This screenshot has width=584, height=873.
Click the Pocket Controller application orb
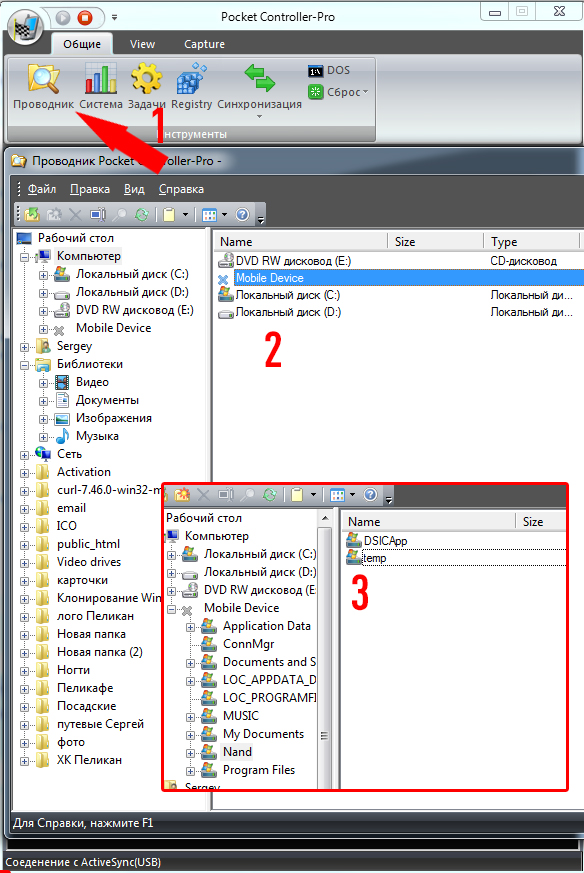(x=24, y=27)
